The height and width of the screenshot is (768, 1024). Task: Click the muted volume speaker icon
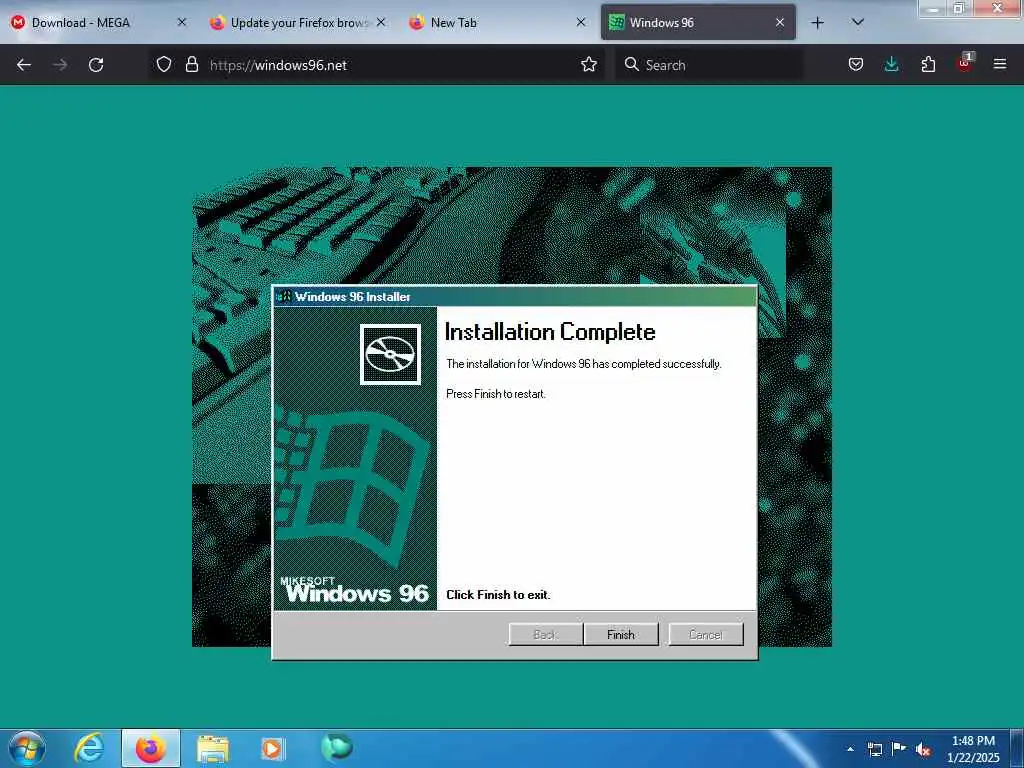point(923,749)
